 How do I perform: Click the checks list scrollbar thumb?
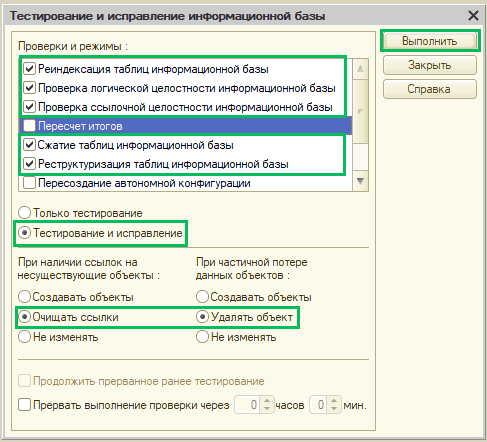click(360, 111)
